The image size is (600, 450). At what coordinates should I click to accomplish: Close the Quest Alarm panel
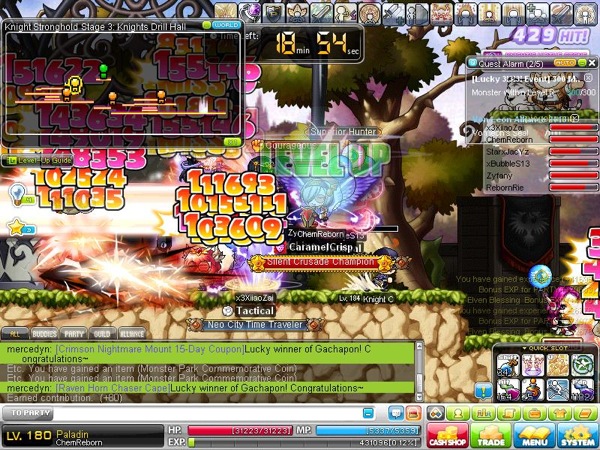point(592,63)
